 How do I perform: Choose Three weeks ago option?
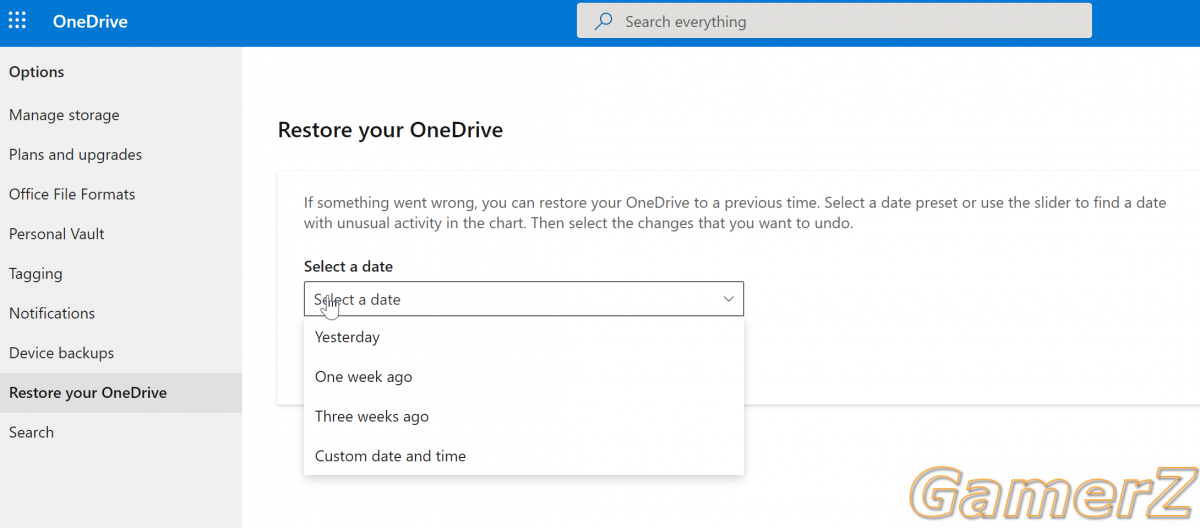point(524,416)
